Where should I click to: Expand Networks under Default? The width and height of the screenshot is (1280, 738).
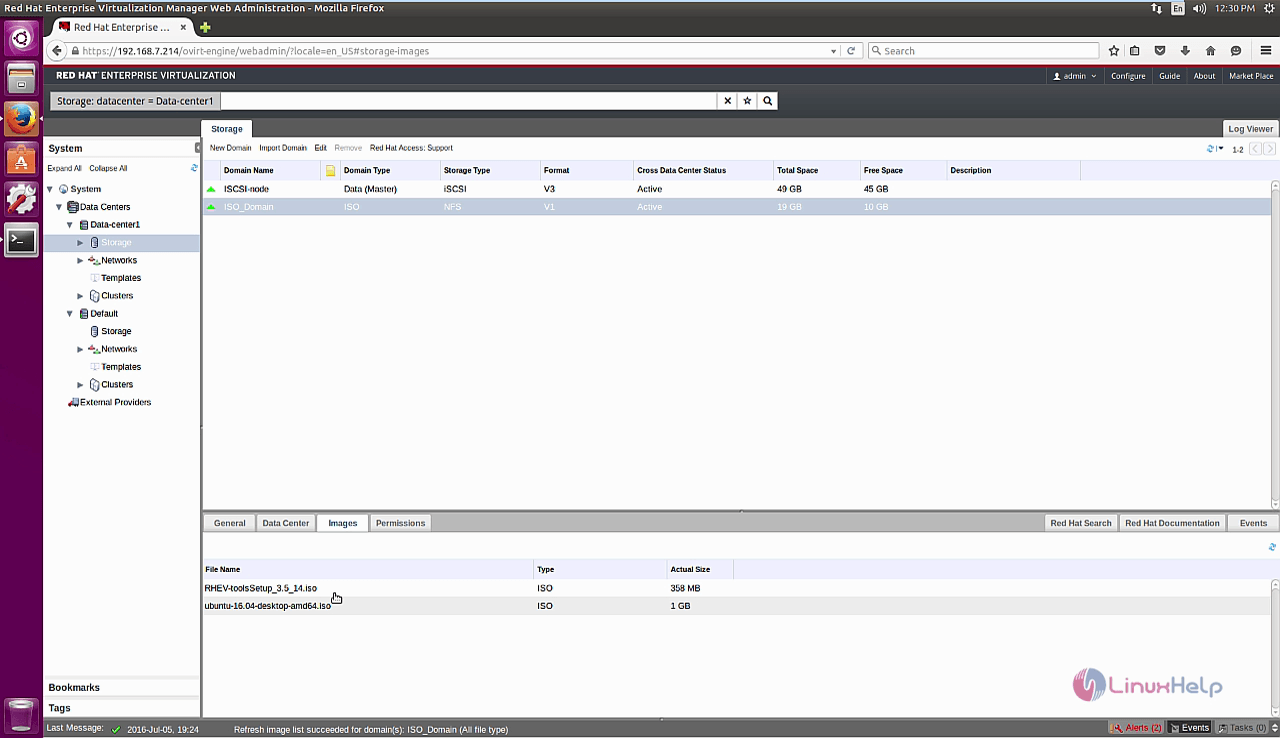coord(81,349)
